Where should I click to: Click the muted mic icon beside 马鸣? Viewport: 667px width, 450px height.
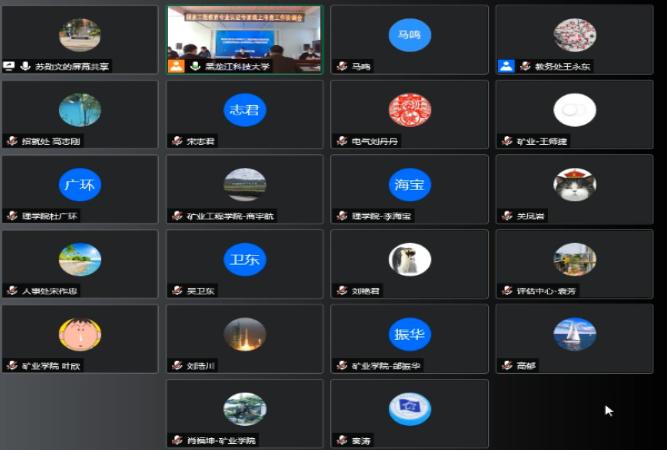click(x=341, y=67)
